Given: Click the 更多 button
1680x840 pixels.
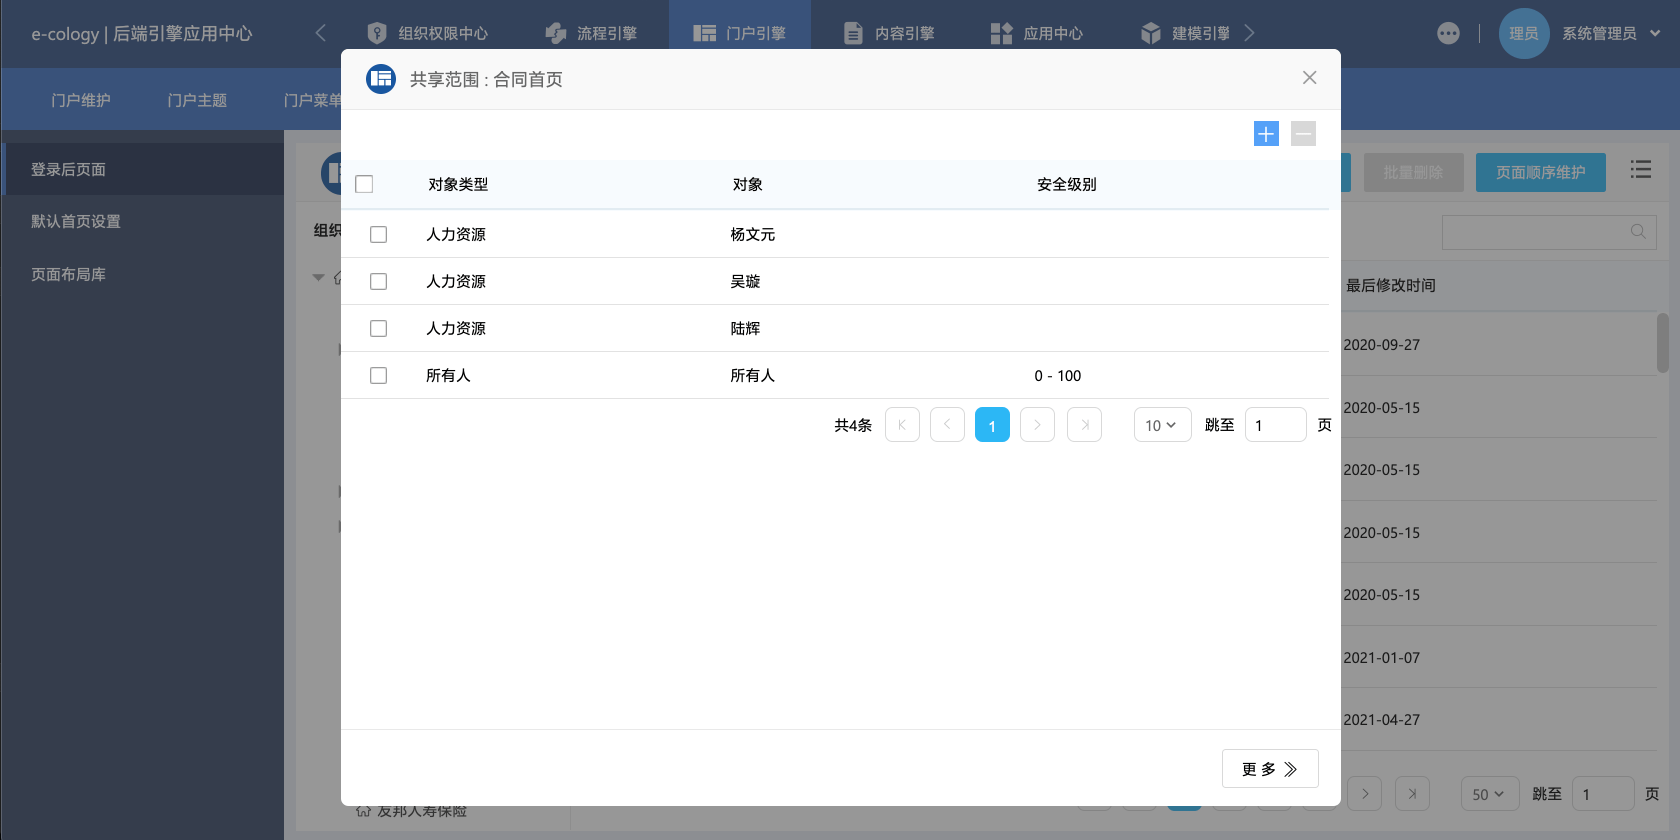Looking at the screenshot, I should (1270, 769).
